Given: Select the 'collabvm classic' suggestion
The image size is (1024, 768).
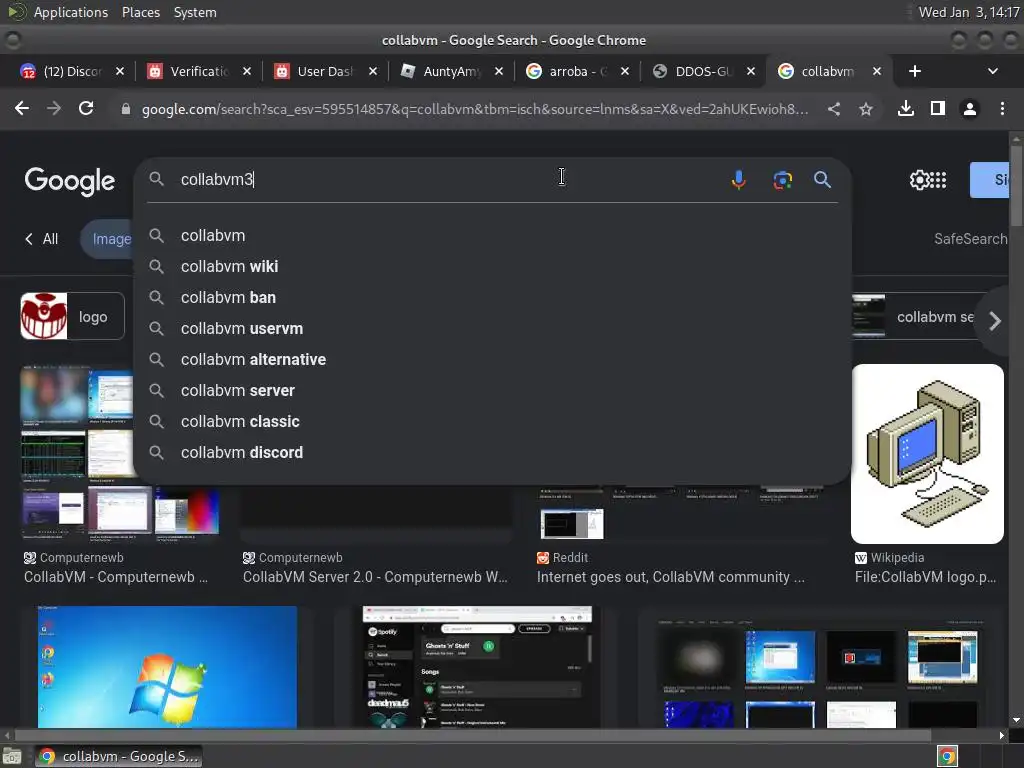Looking at the screenshot, I should [x=492, y=421].
